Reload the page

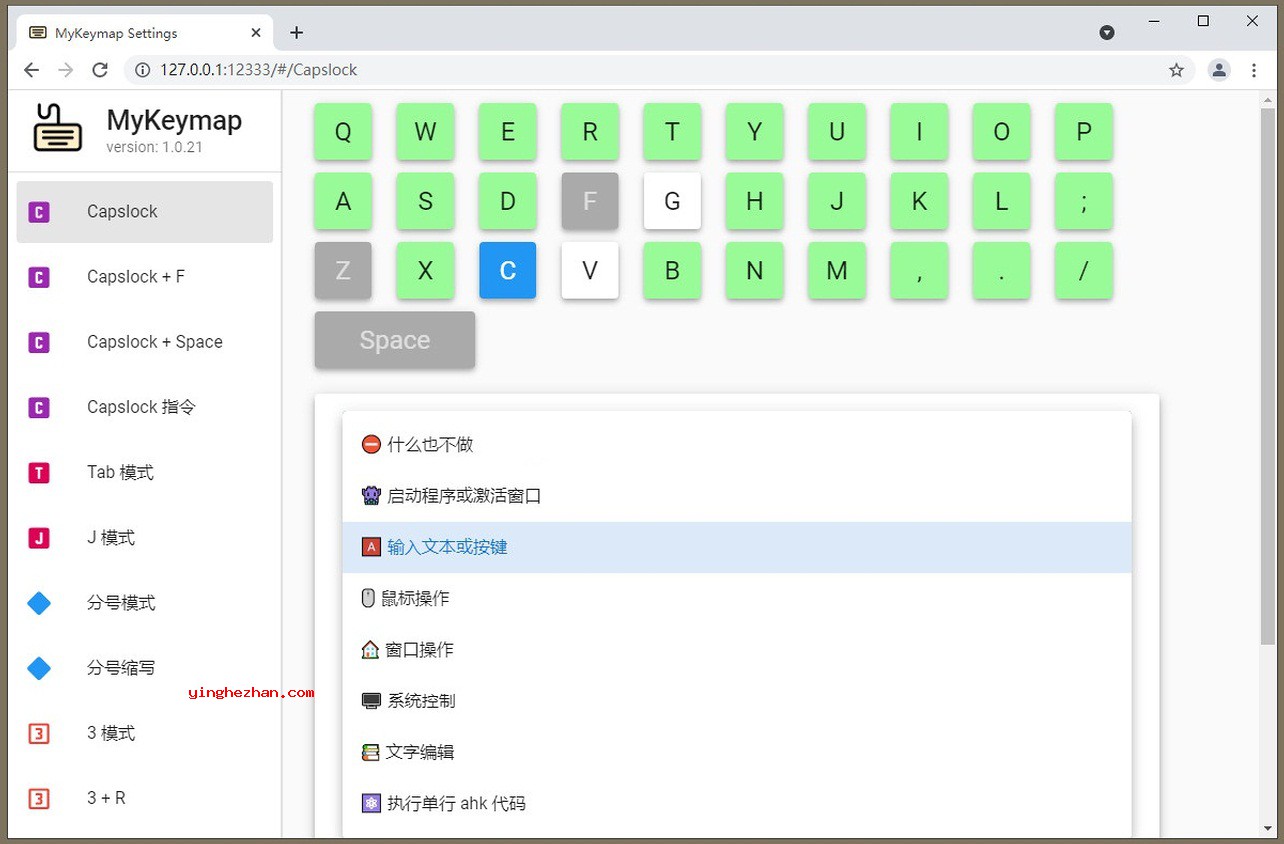99,70
